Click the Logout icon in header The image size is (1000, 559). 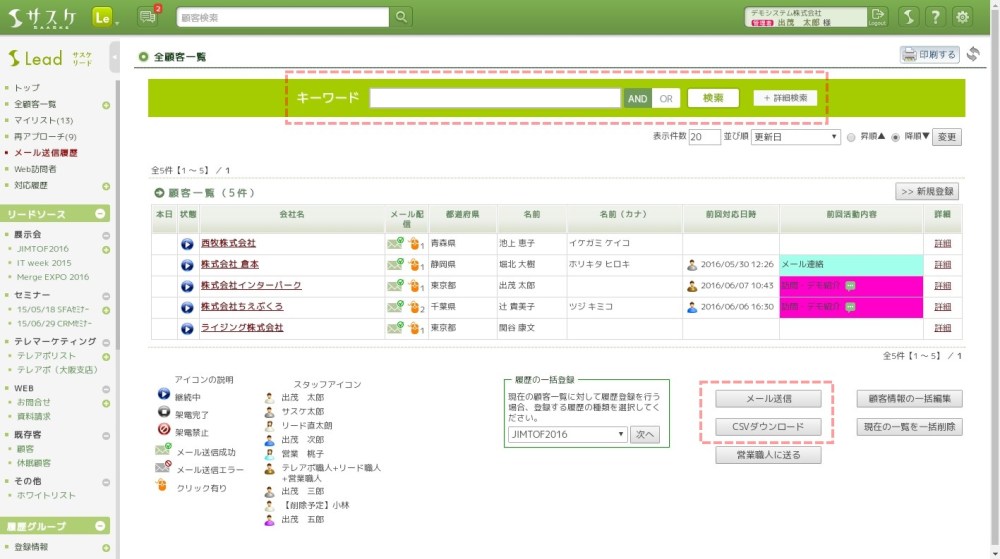coord(878,16)
